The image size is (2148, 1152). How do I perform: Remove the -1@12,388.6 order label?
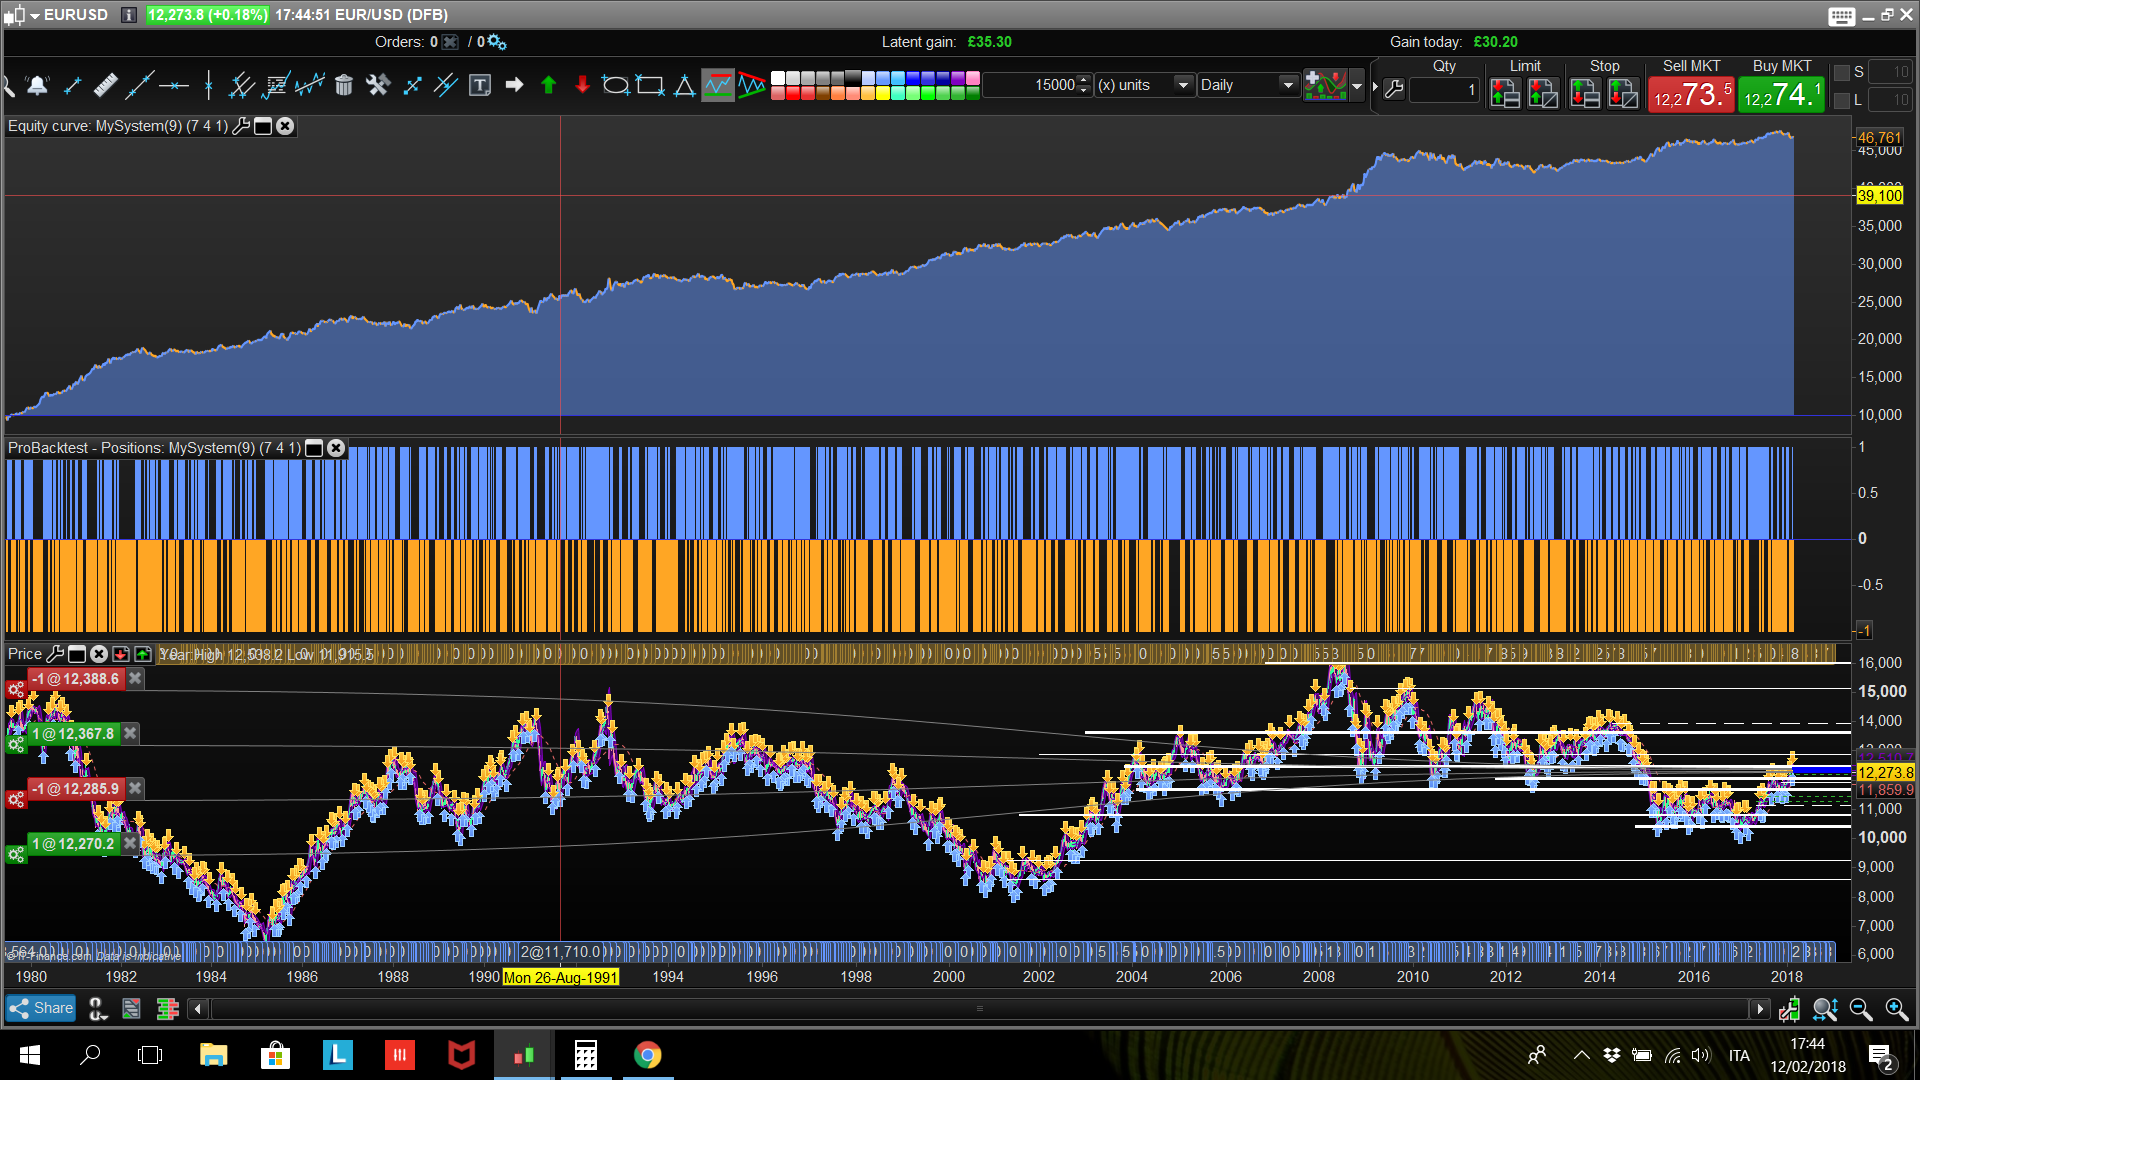pyautogui.click(x=135, y=679)
